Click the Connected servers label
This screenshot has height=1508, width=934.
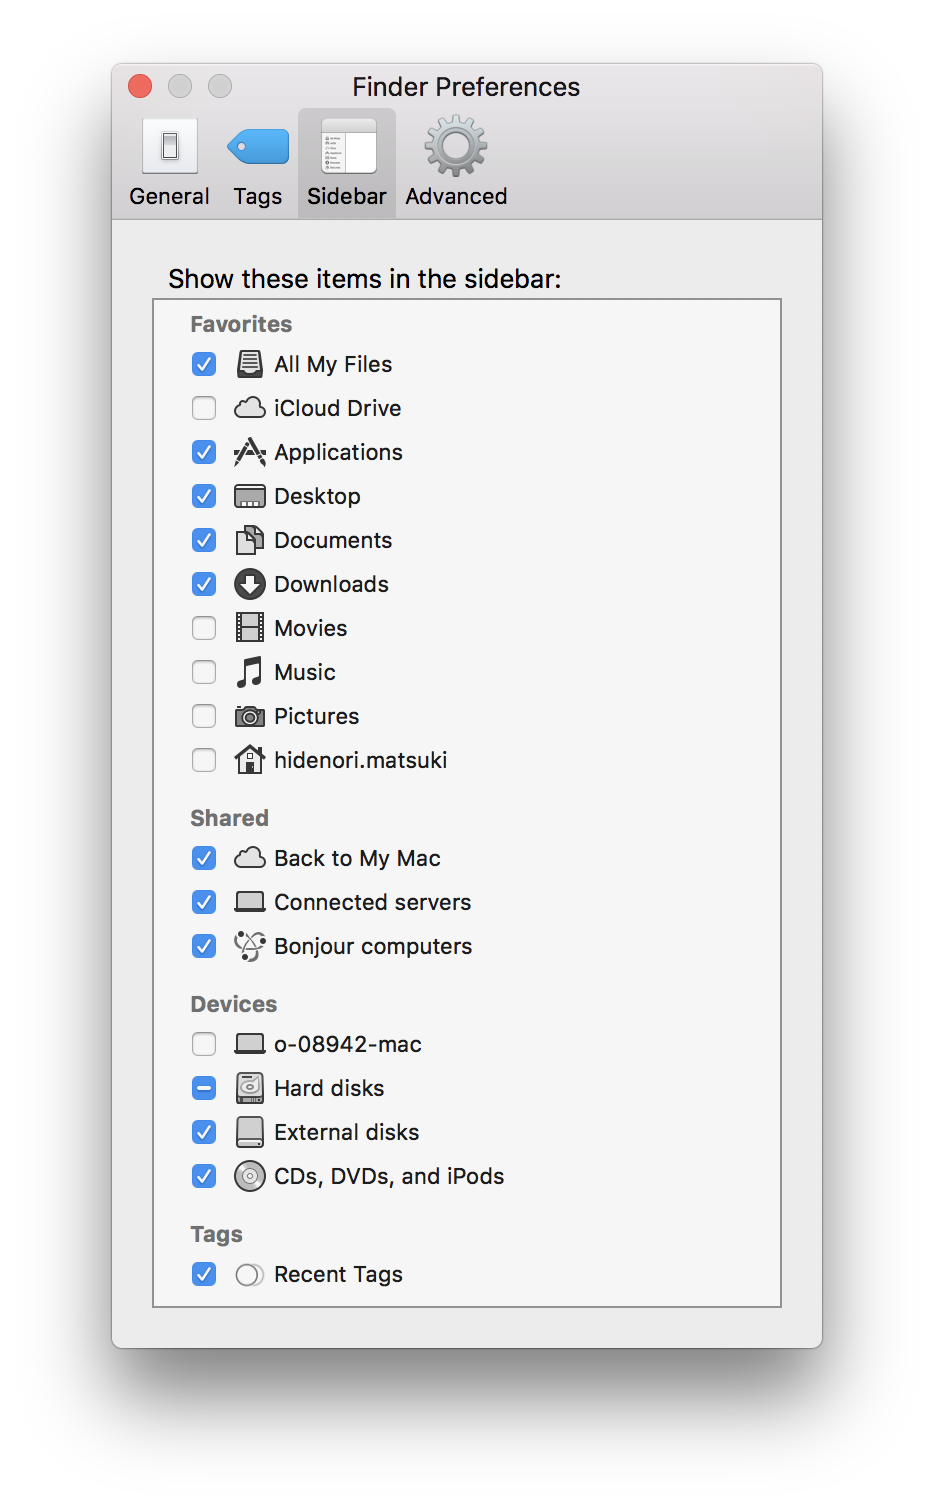(x=373, y=902)
